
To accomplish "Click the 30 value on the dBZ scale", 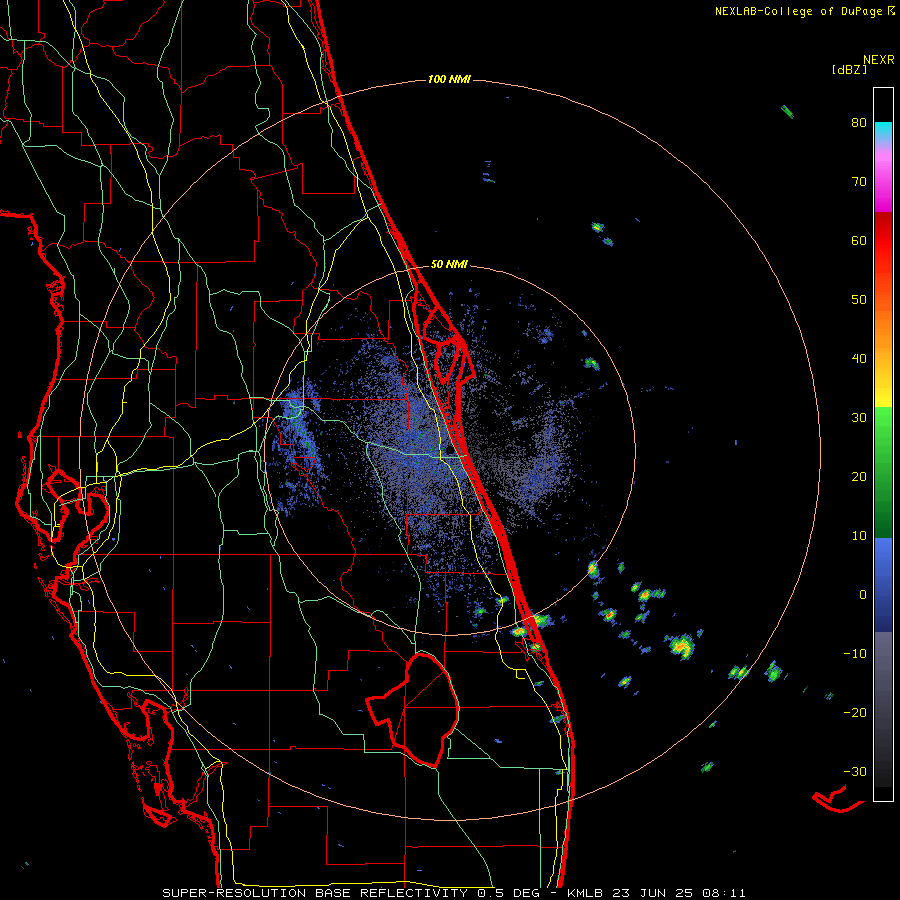I will pyautogui.click(x=859, y=418).
